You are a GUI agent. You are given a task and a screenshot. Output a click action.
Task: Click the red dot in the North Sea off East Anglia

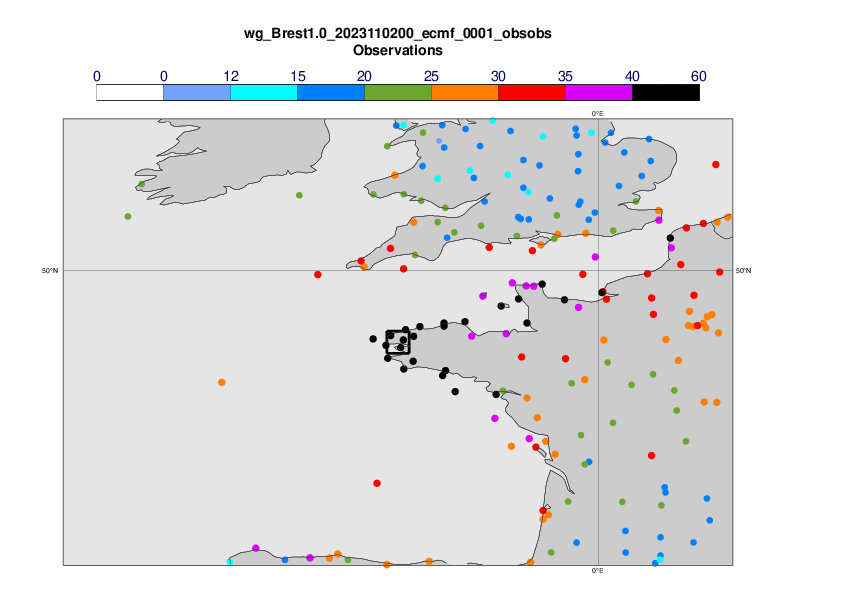716,165
